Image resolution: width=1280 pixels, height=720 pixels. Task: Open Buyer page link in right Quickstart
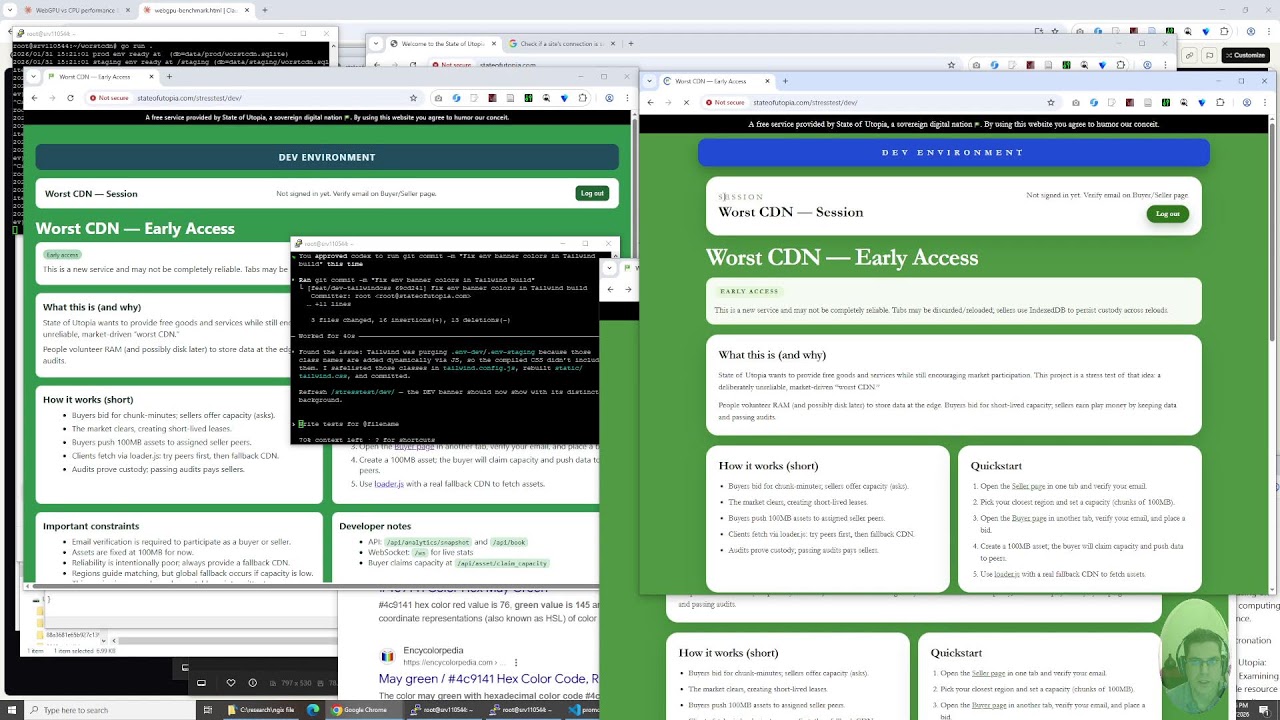(1028, 518)
